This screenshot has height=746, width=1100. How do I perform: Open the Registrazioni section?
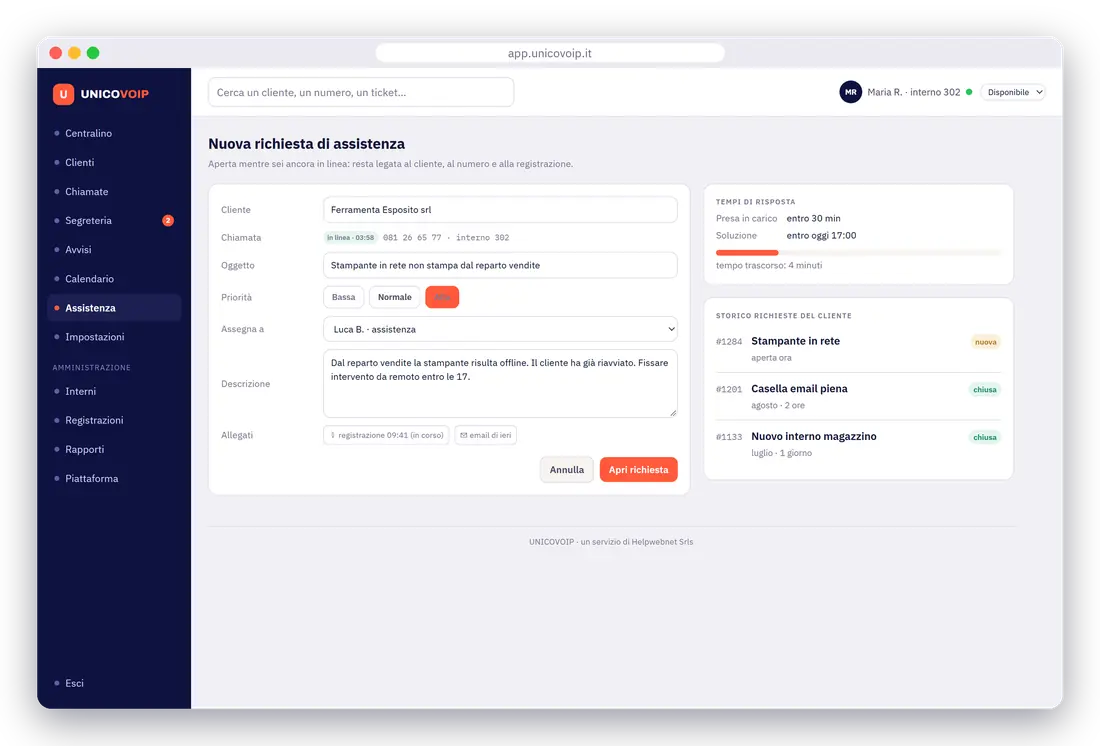94,420
